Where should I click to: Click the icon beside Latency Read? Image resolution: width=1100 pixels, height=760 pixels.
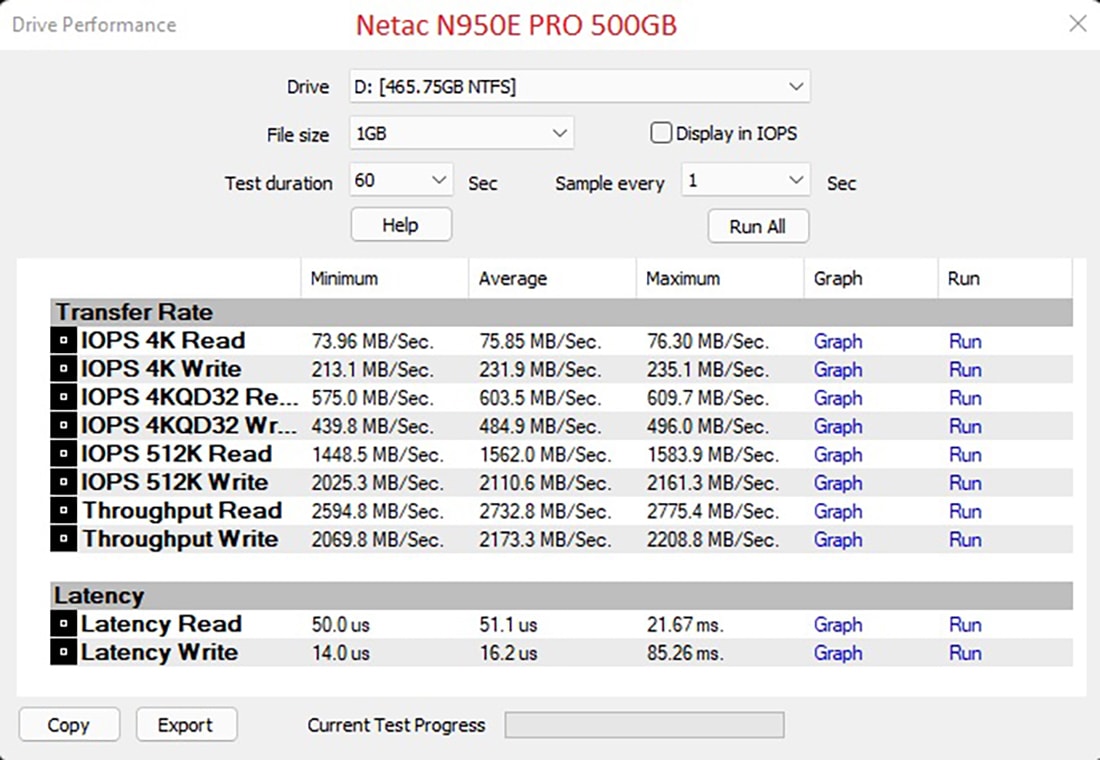(x=63, y=625)
